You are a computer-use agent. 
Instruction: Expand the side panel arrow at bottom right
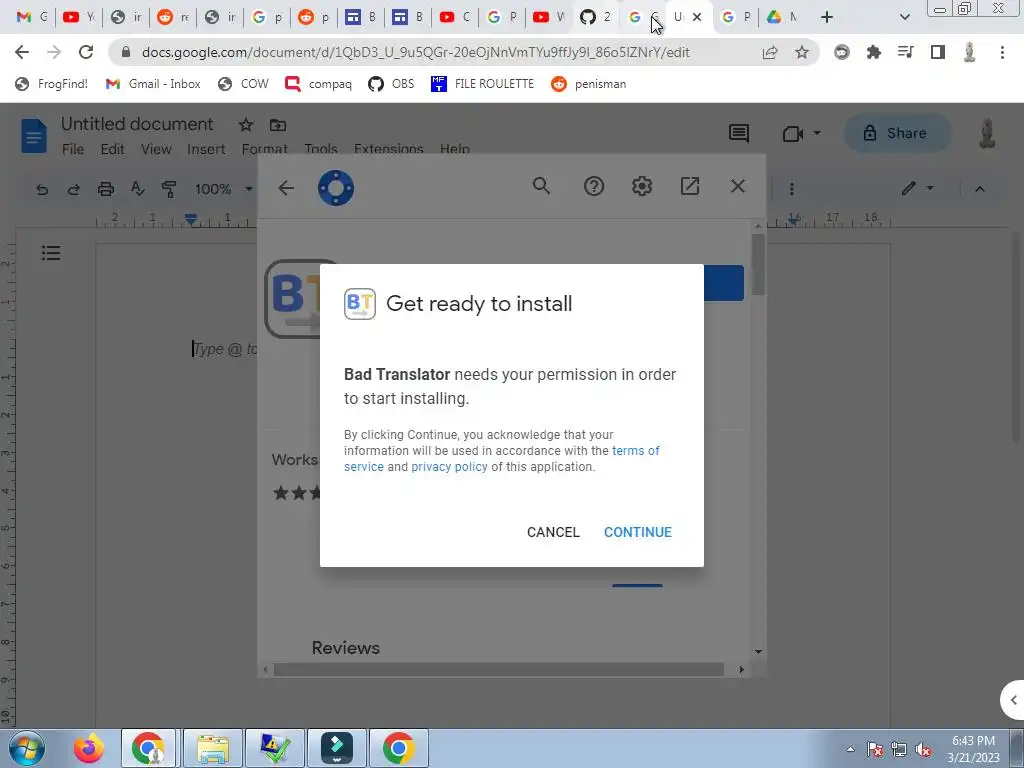1013,700
